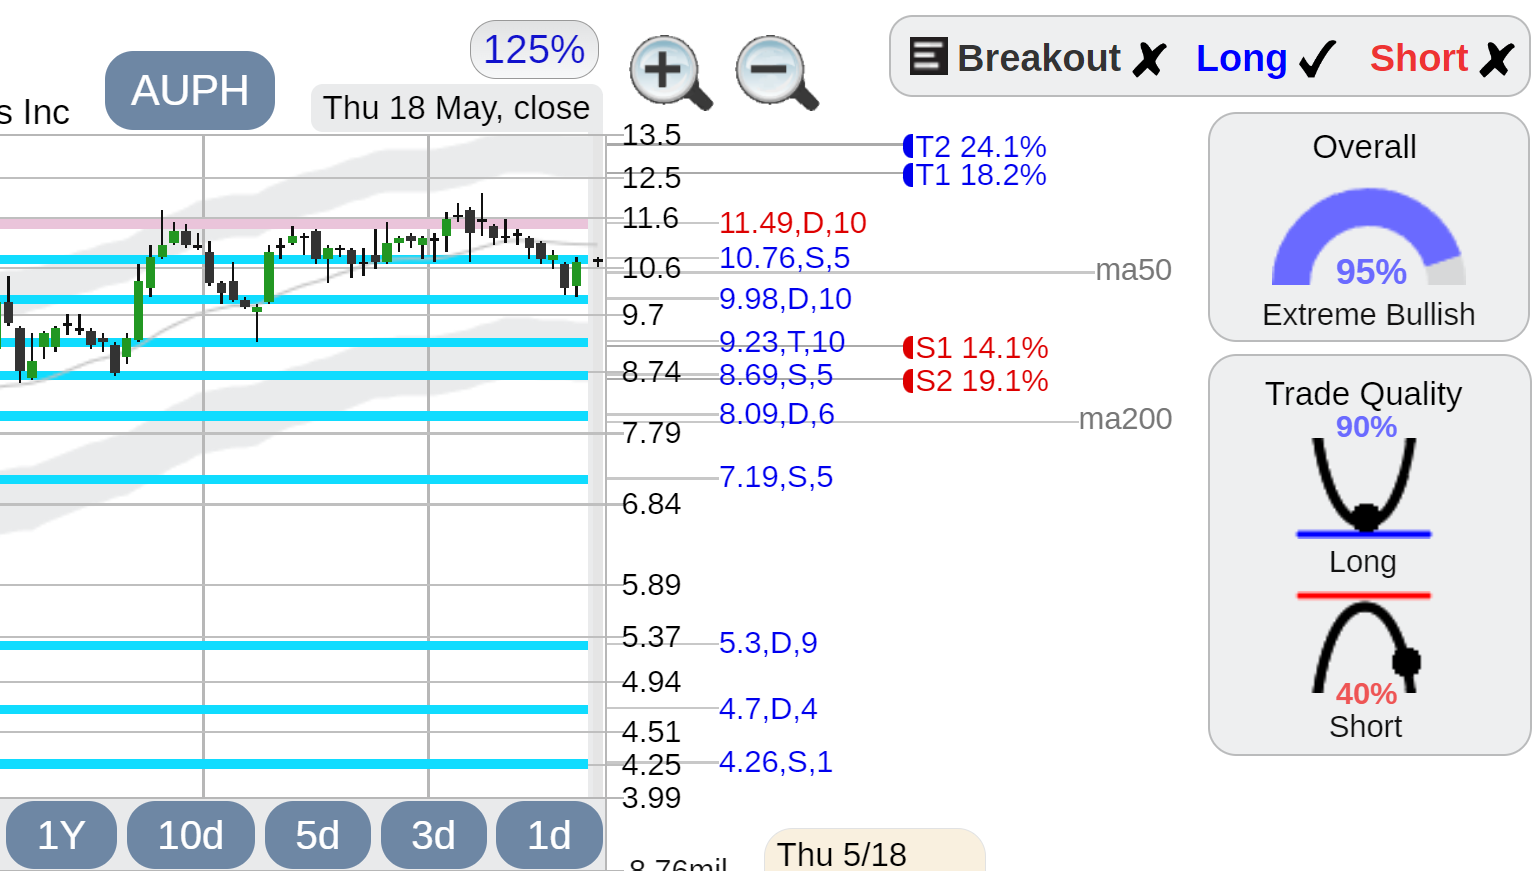Select the 1Y timeframe tab
Viewport: 1534px width, 871px height.
(61, 835)
